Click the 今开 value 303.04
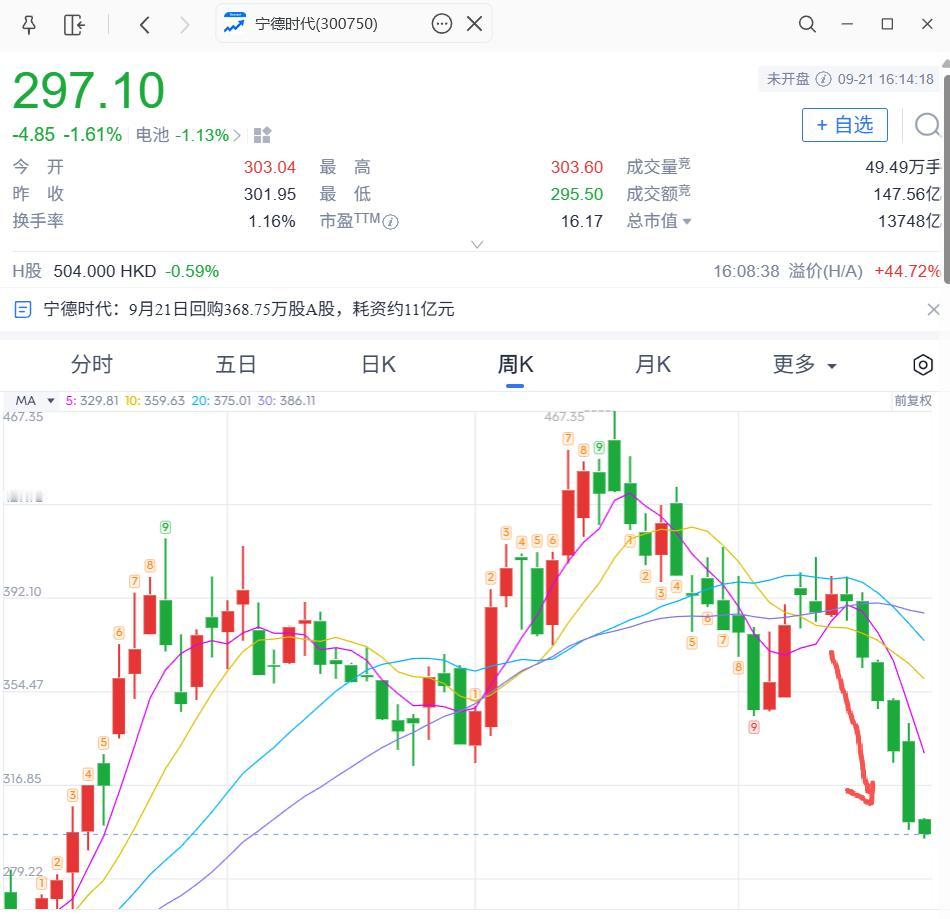 [270, 167]
